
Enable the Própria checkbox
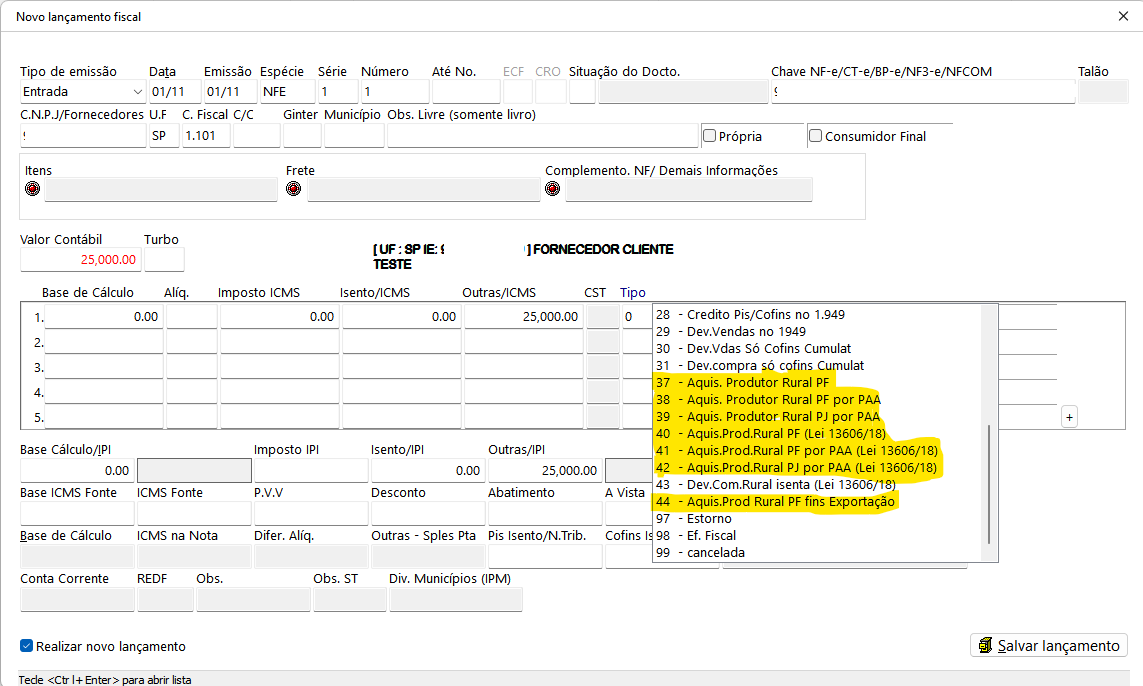(709, 136)
